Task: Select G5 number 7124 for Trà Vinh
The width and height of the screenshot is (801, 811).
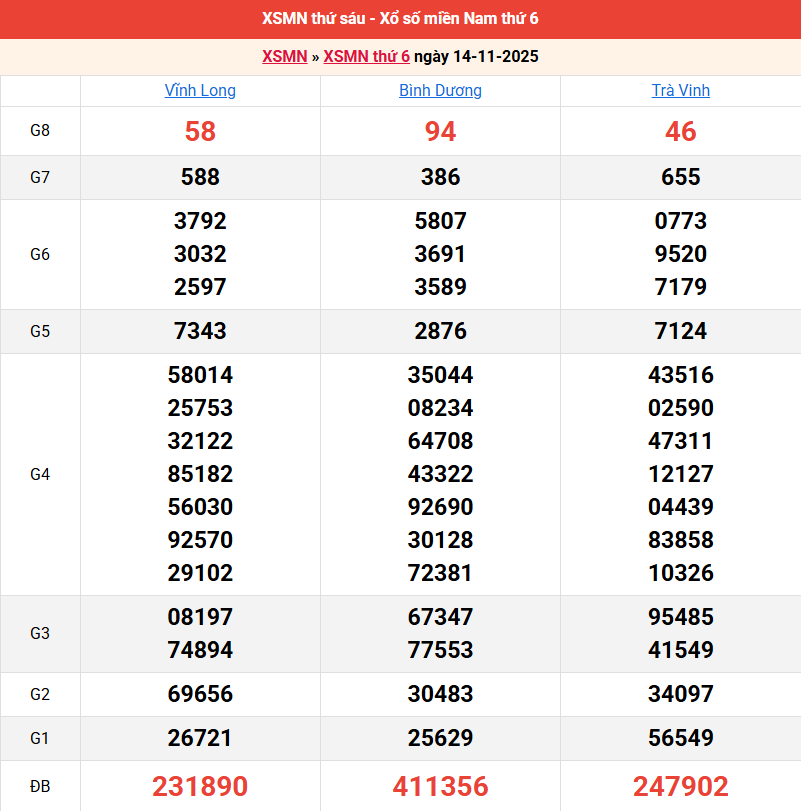Action: 680,330
